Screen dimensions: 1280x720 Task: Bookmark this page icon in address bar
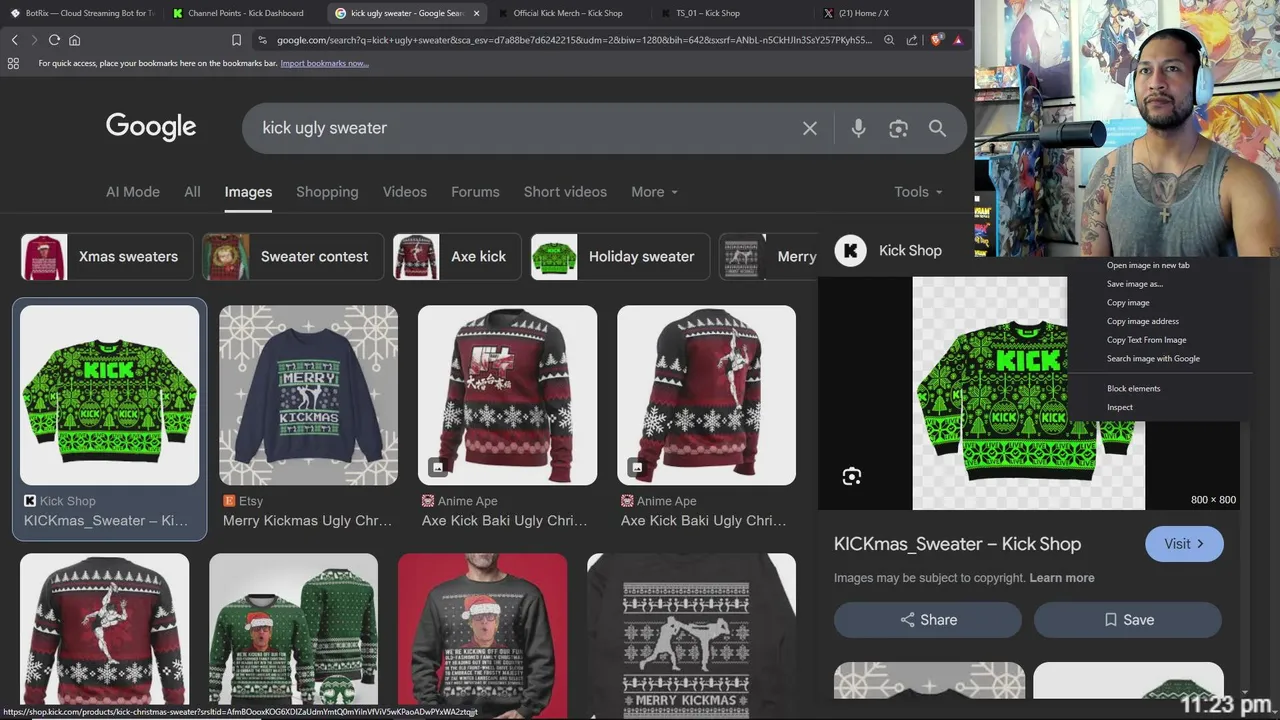pos(236,40)
